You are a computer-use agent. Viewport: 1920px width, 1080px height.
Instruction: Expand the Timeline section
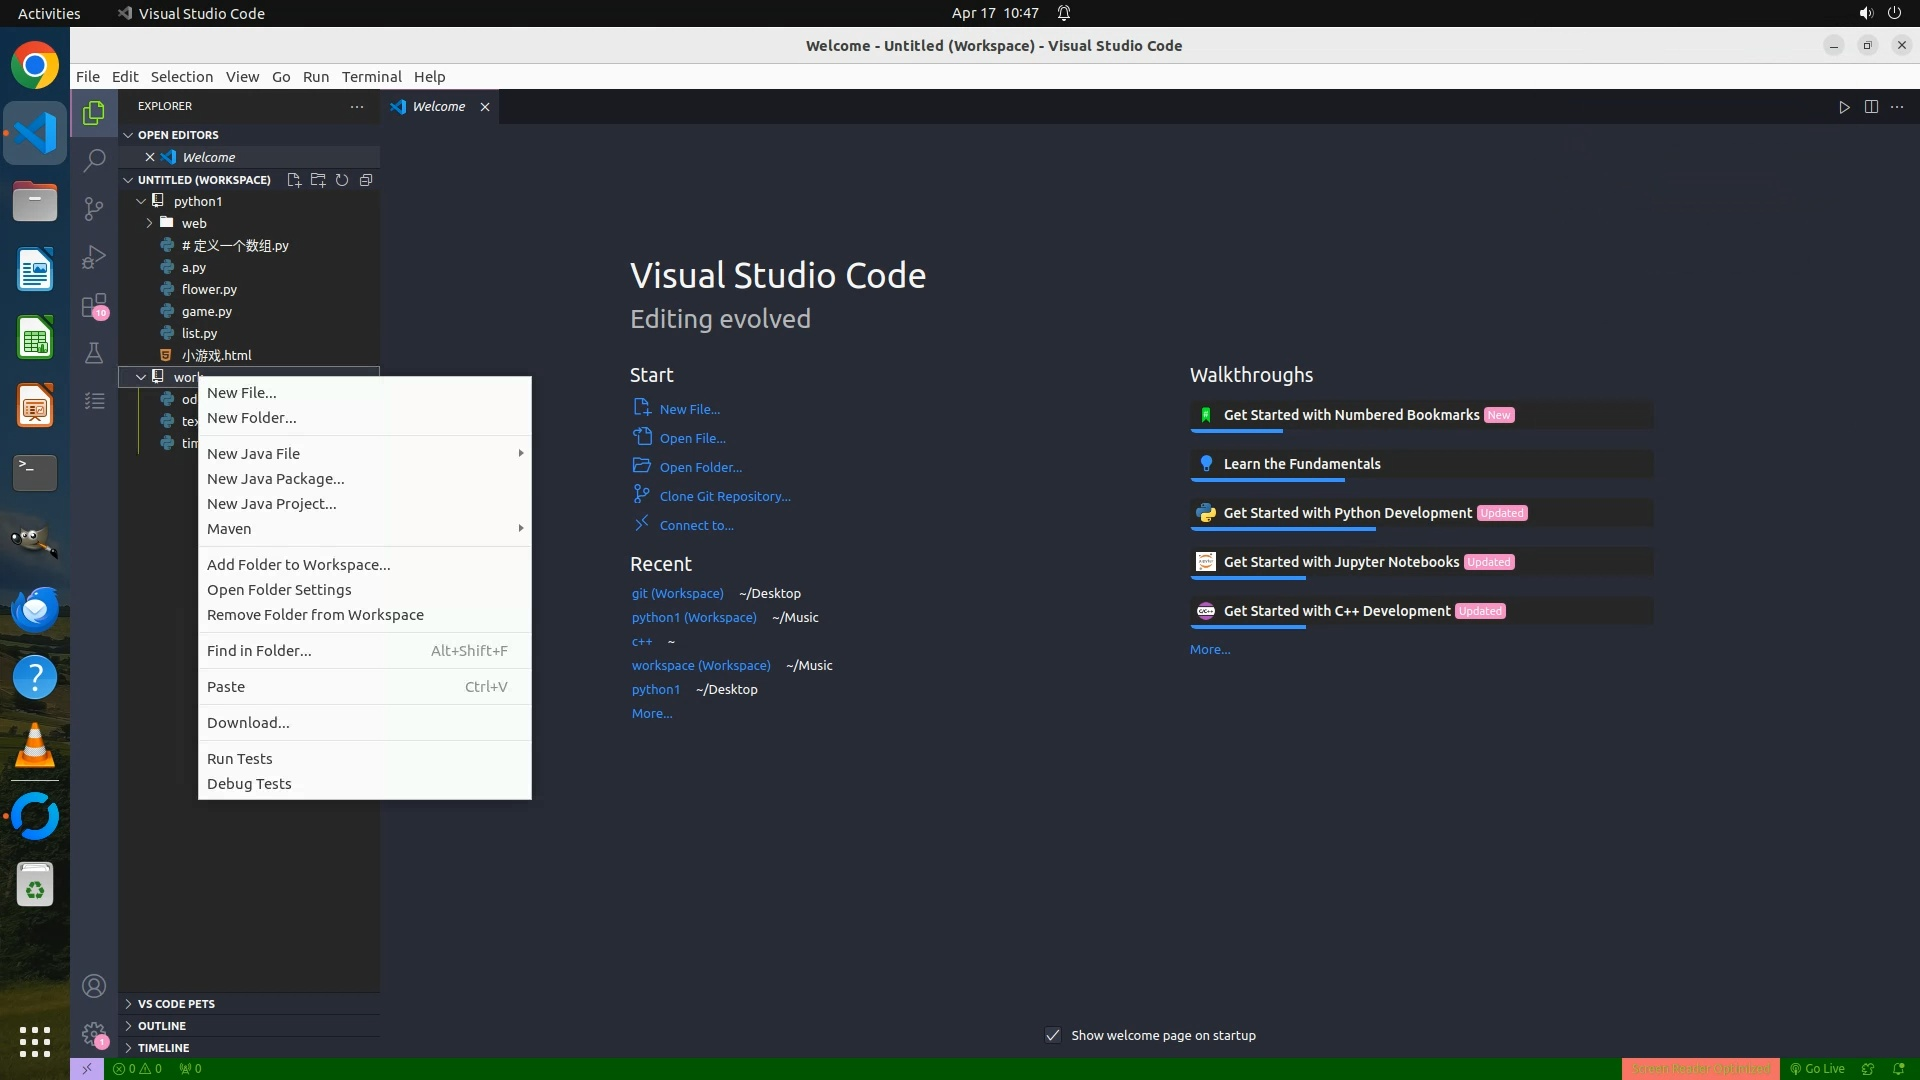(163, 1047)
